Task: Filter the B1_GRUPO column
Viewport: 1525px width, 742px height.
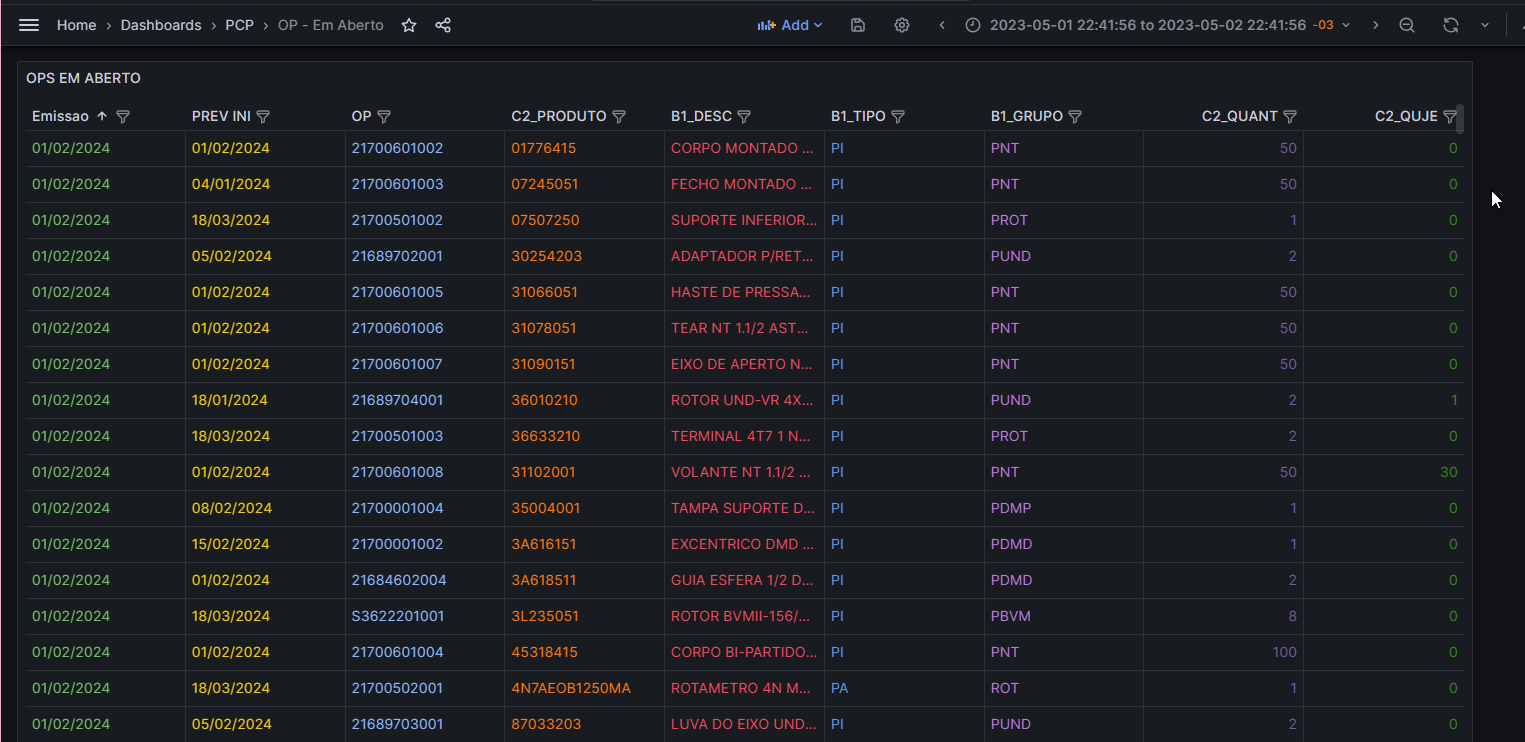Action: pos(1075,116)
